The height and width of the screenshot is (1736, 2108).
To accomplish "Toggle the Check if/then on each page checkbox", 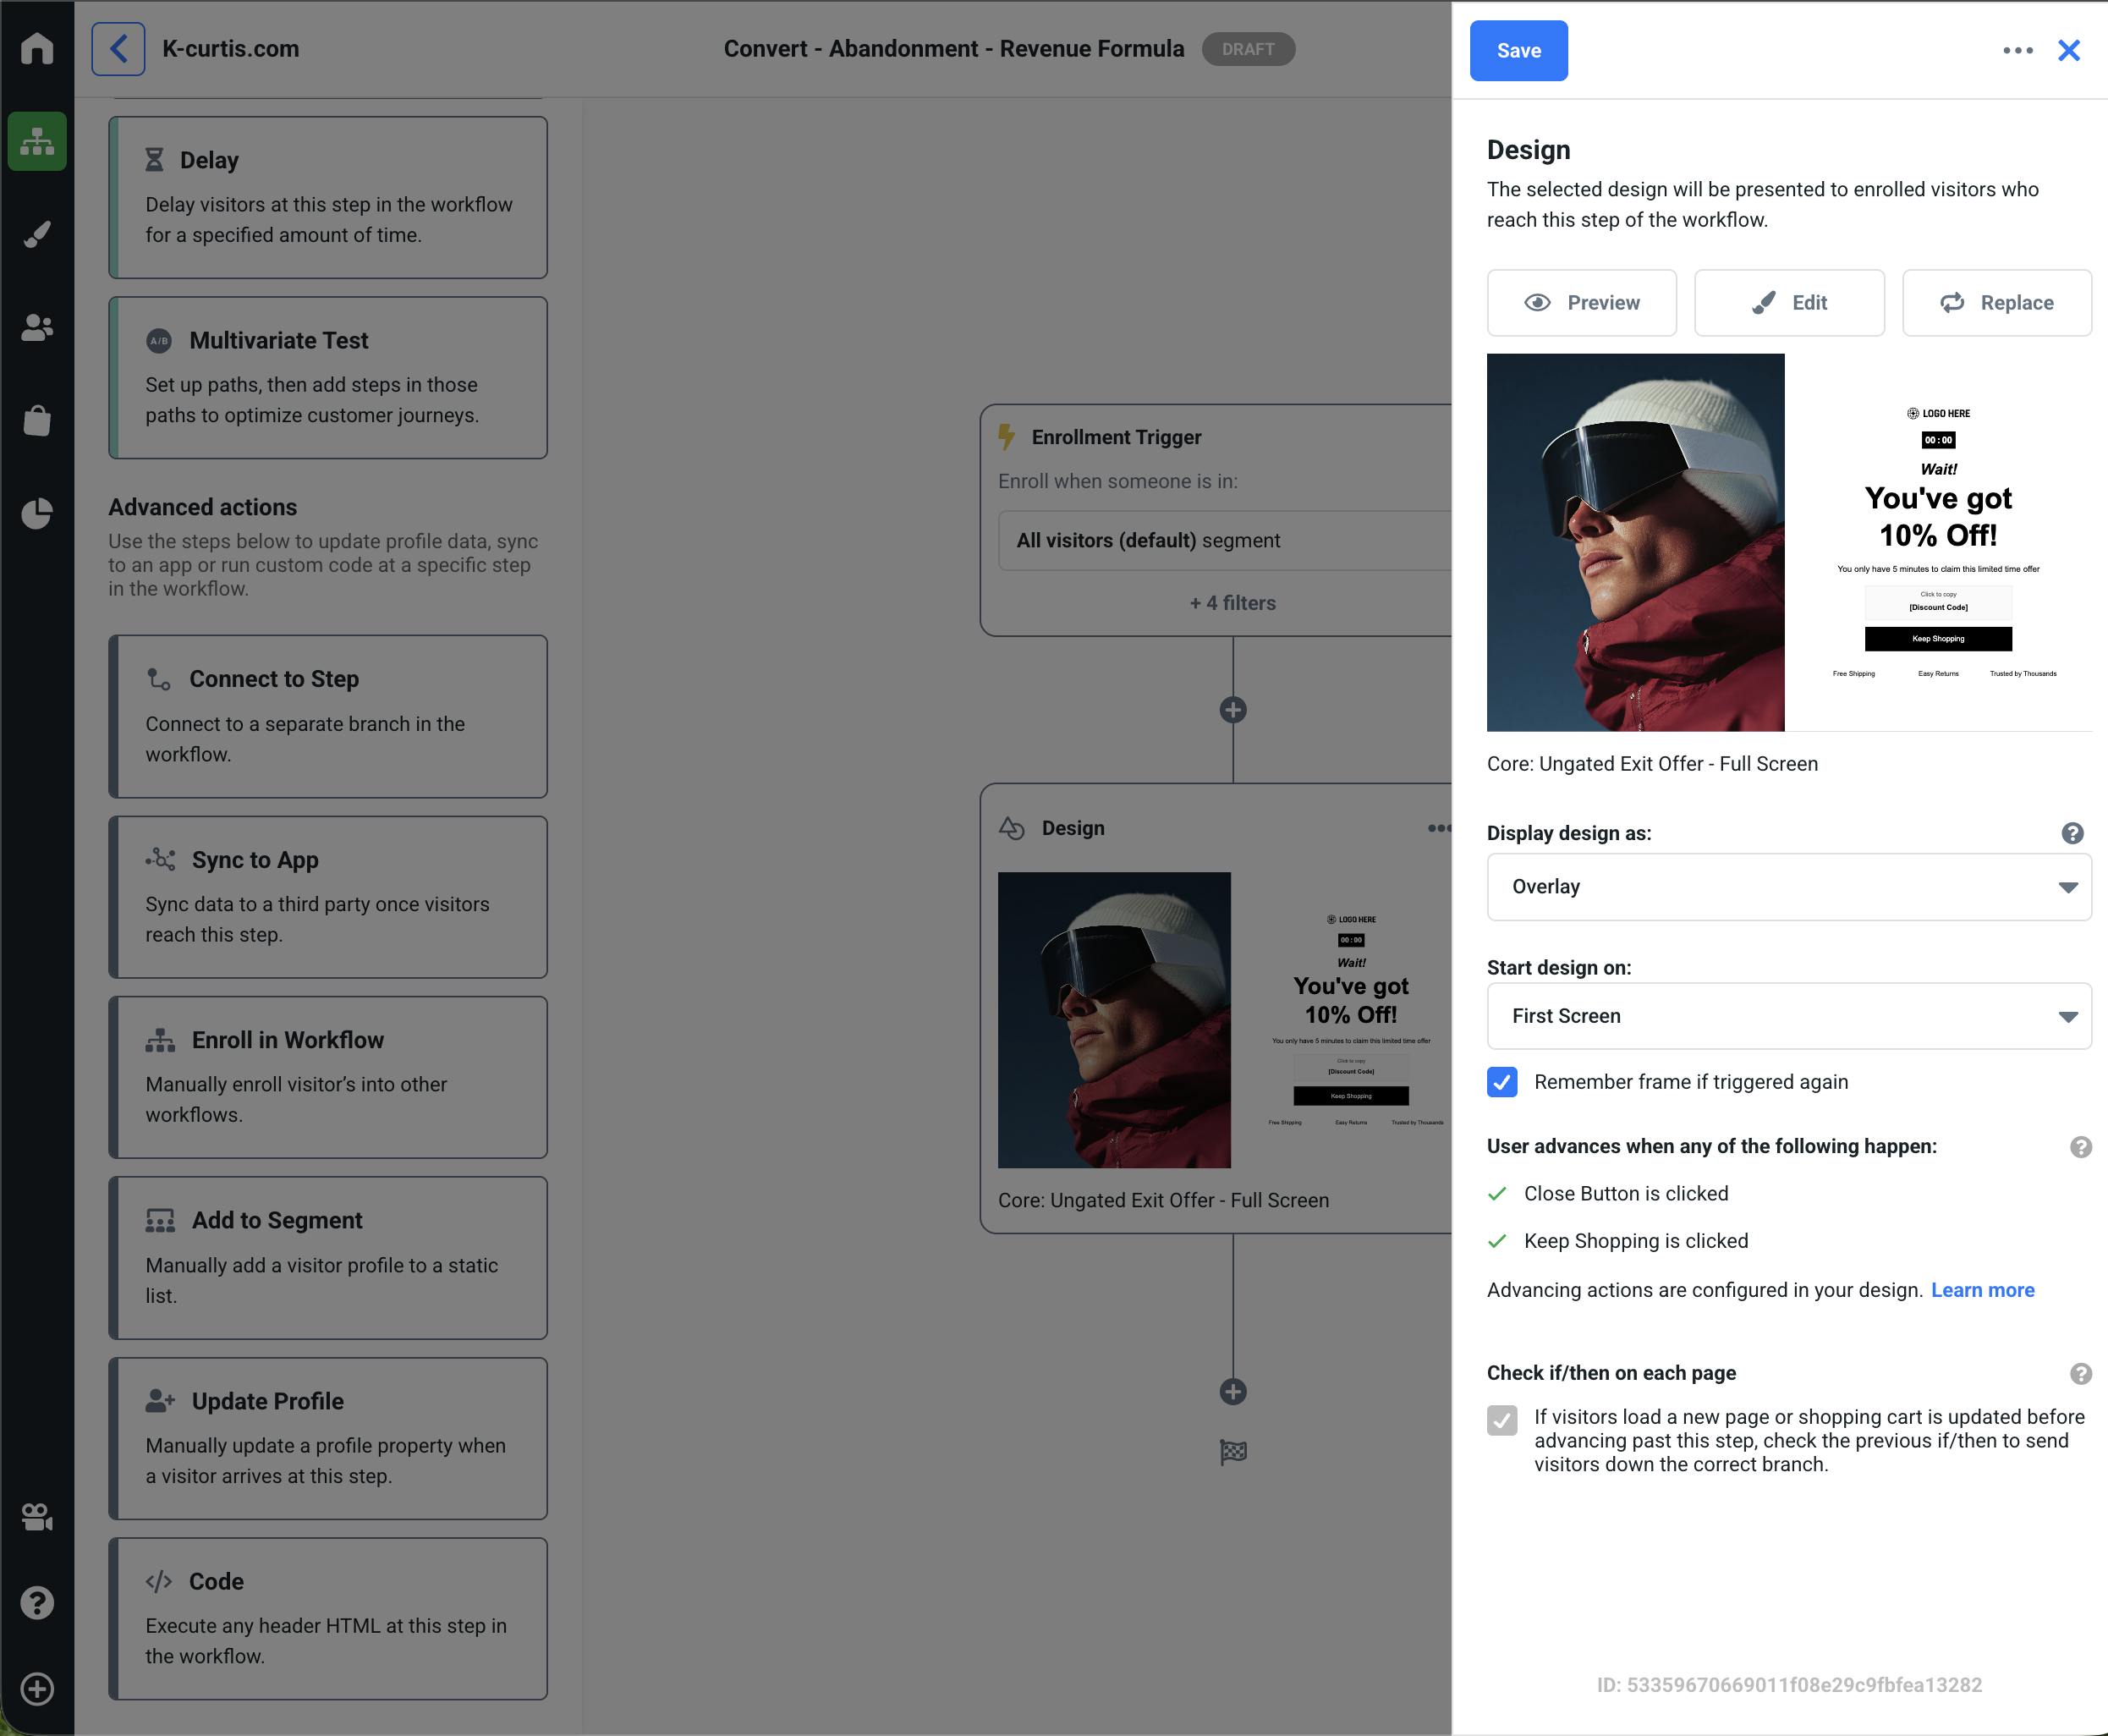I will (1502, 1420).
